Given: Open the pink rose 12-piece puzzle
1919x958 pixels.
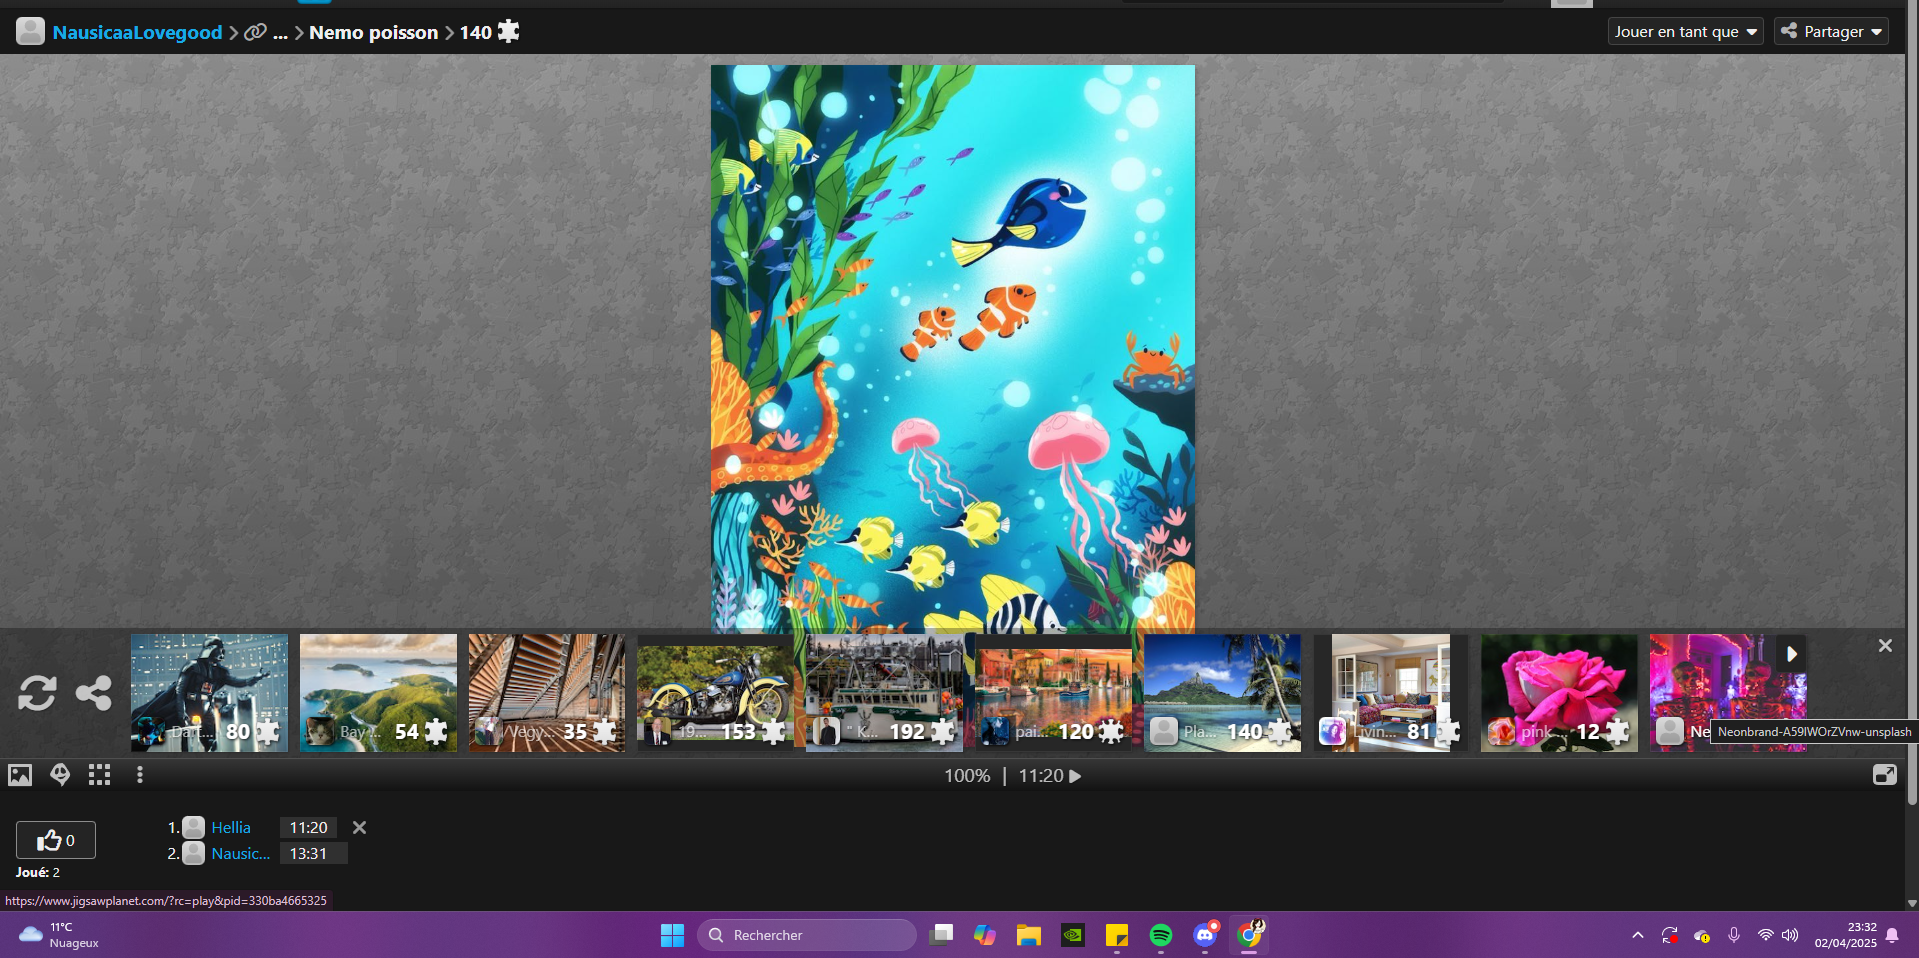Looking at the screenshot, I should coord(1559,693).
